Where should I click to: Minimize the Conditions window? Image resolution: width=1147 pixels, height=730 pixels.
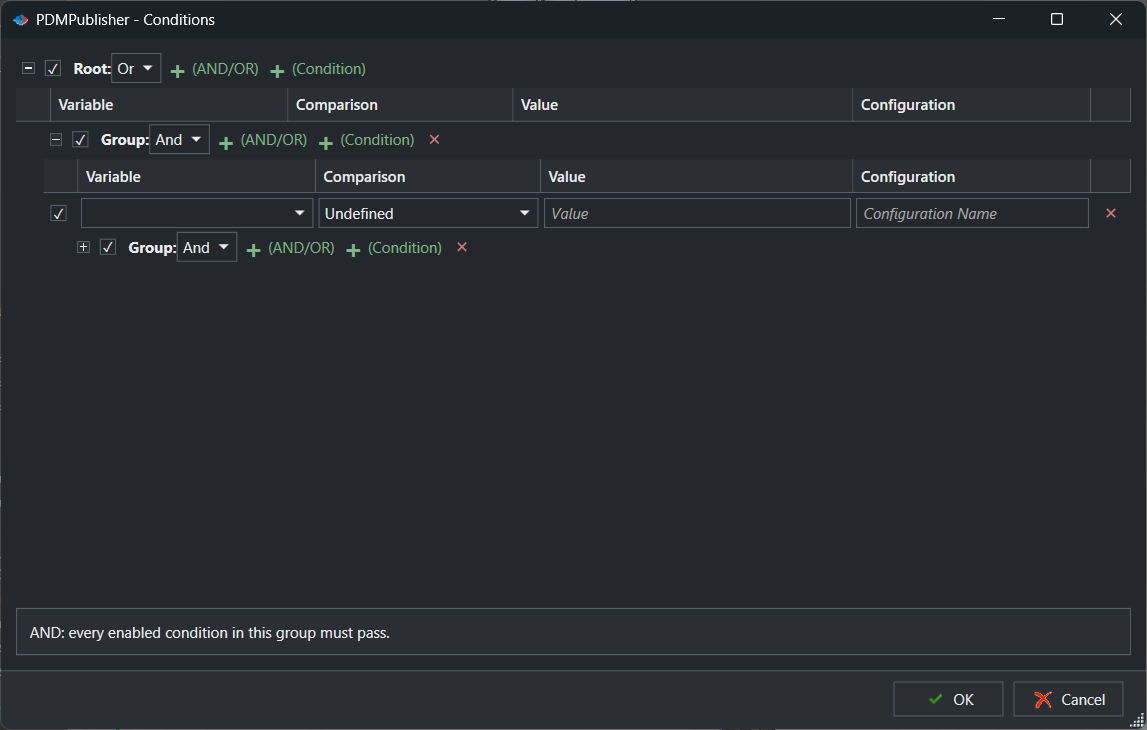coord(999,19)
